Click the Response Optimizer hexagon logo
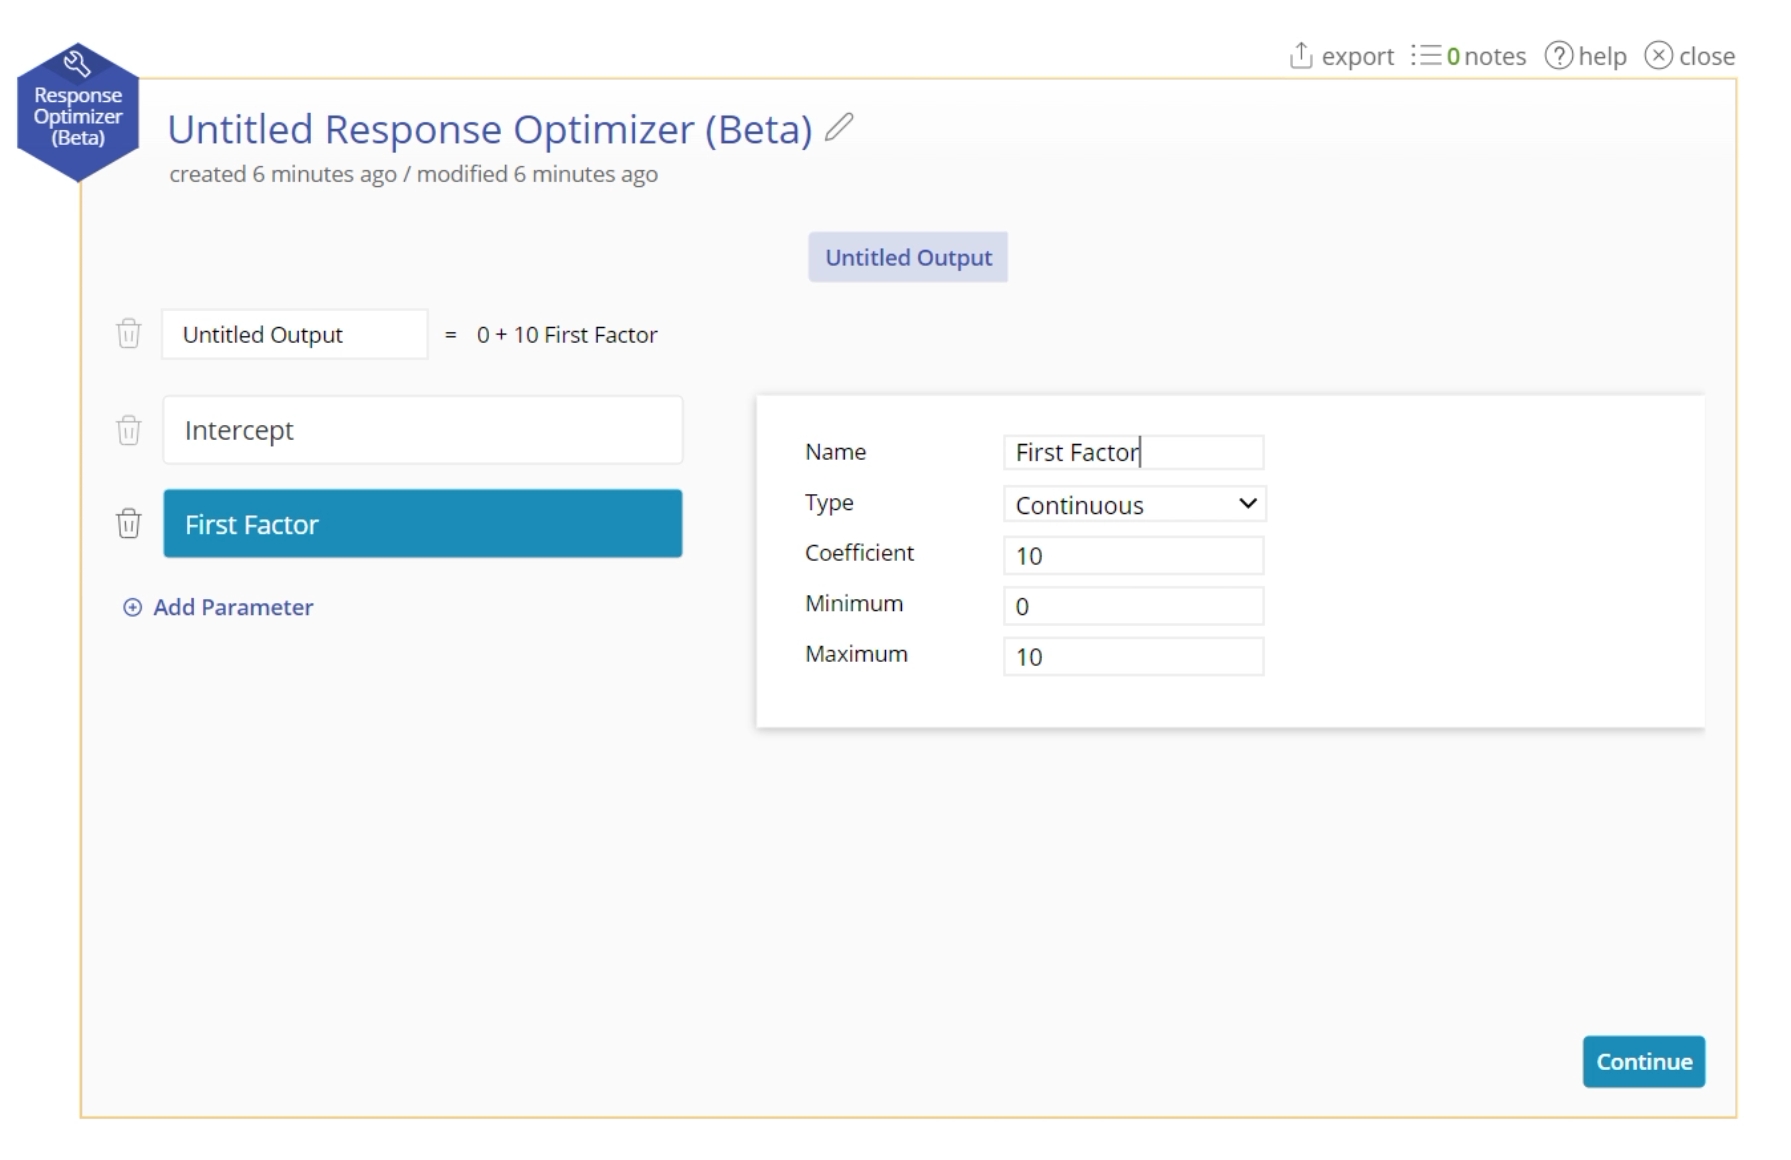1791x1160 pixels. (x=78, y=112)
